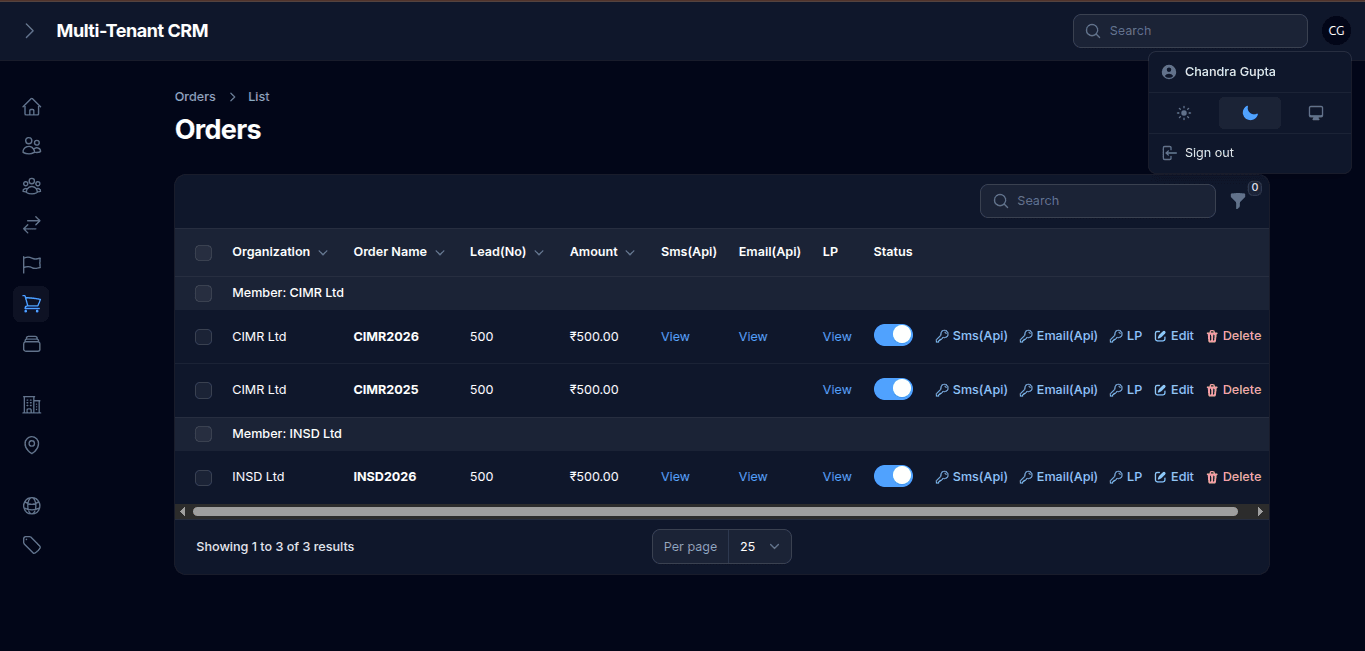Choose the system theme monitor icon
This screenshot has height=651, width=1365.
tap(1316, 113)
